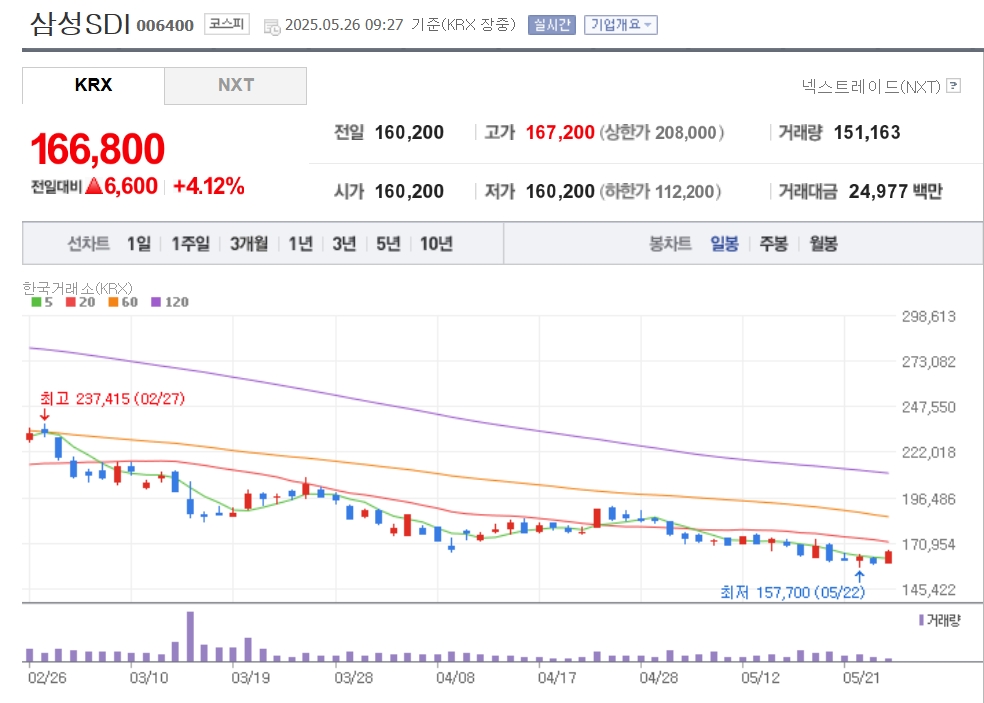Screen dimensions: 984x703
Task: Click the 04/08 date label on the axis
Action: [x=456, y=678]
